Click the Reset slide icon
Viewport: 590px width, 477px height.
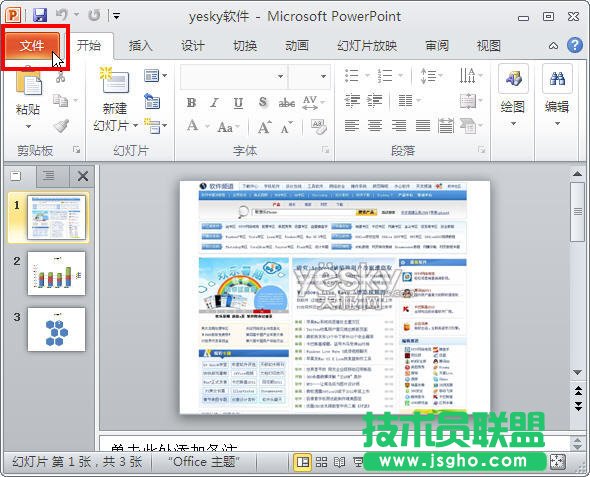coord(152,102)
